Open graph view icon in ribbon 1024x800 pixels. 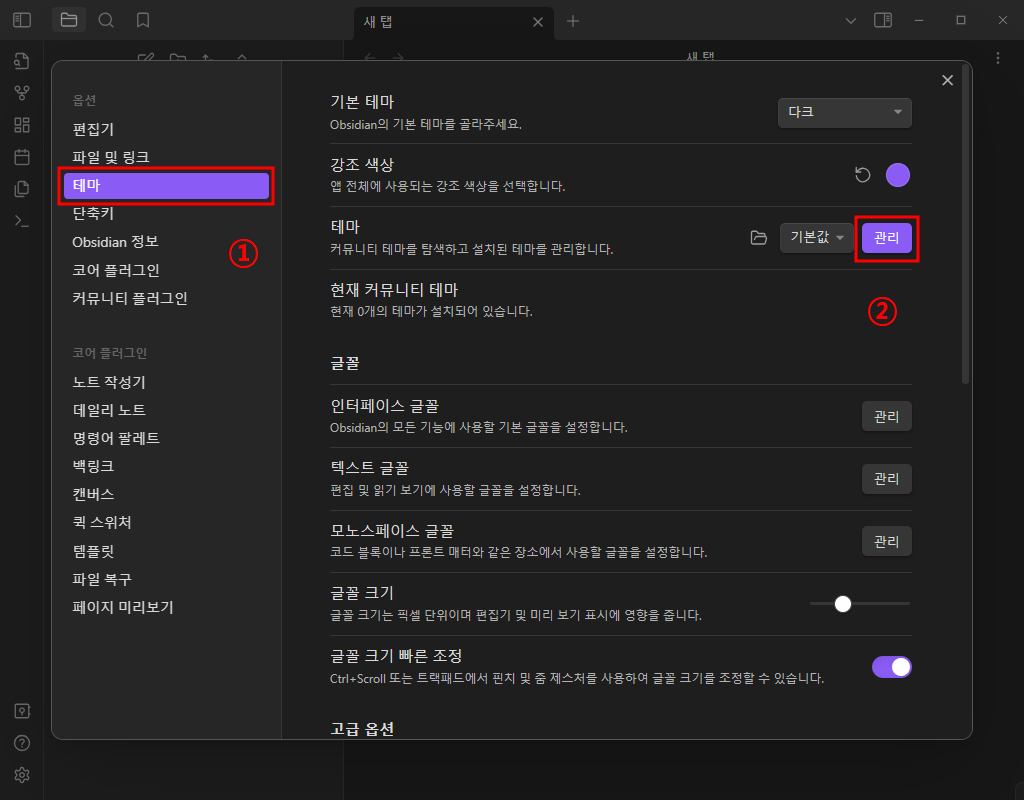pyautogui.click(x=22, y=93)
